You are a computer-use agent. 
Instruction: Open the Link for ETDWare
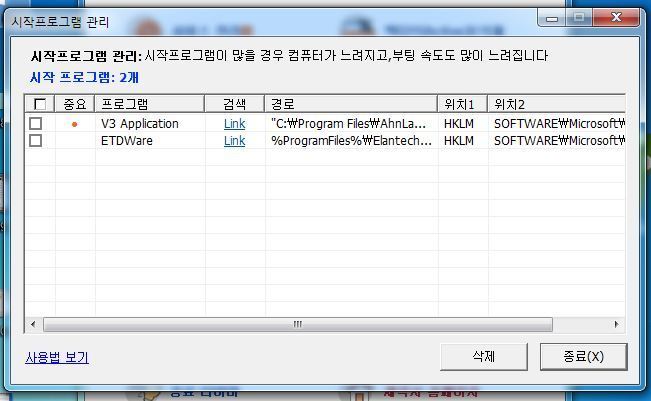pos(234,141)
